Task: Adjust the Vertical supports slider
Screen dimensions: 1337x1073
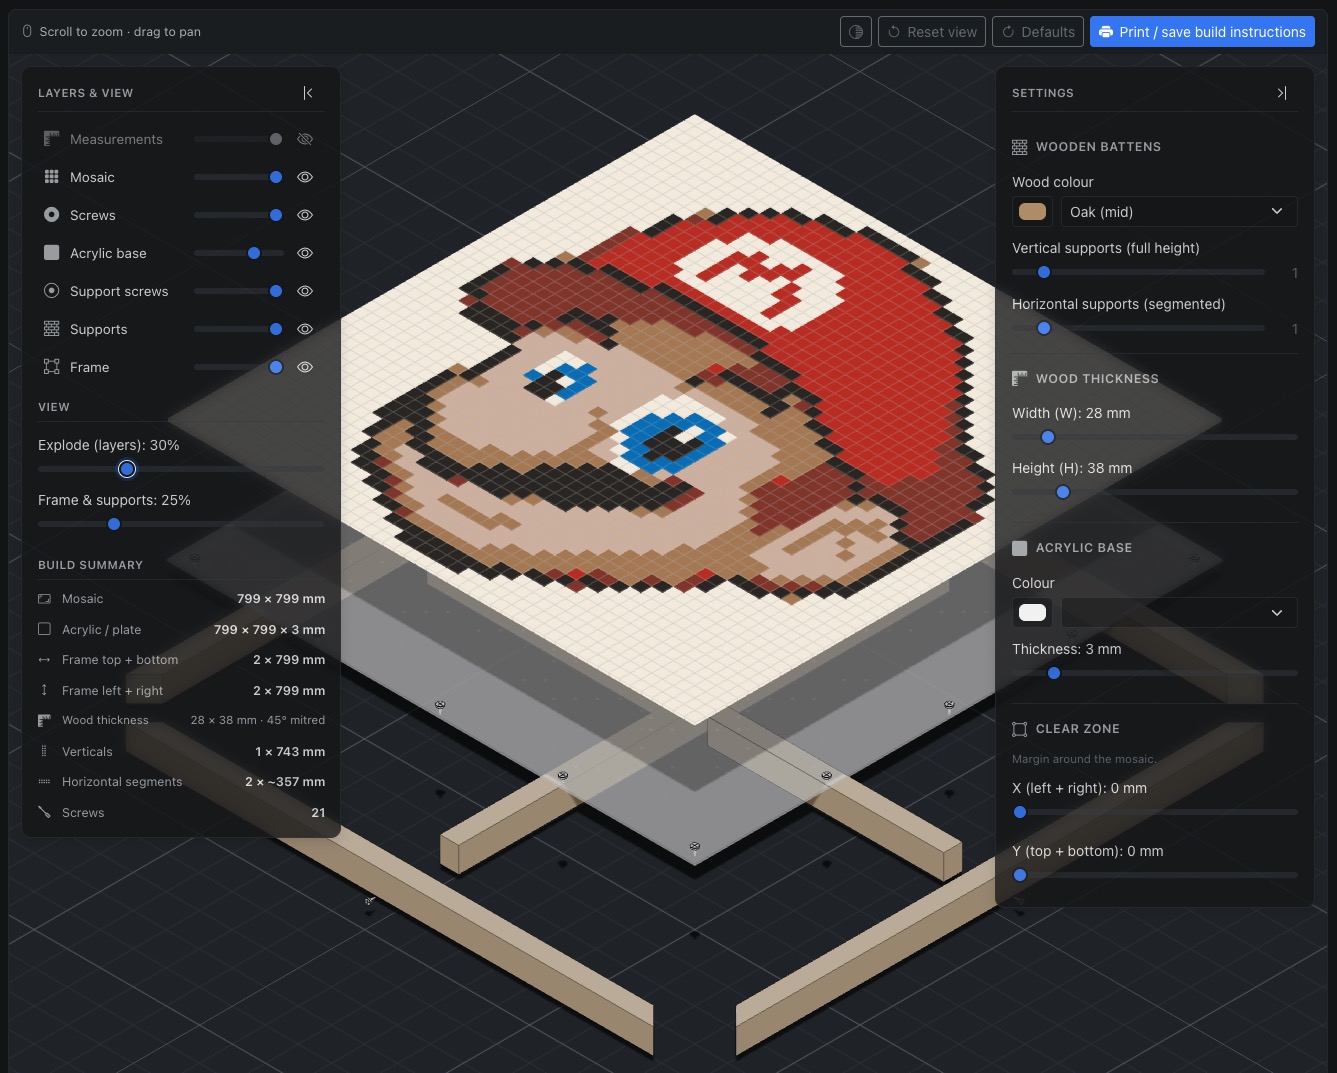Action: pos(1139,272)
